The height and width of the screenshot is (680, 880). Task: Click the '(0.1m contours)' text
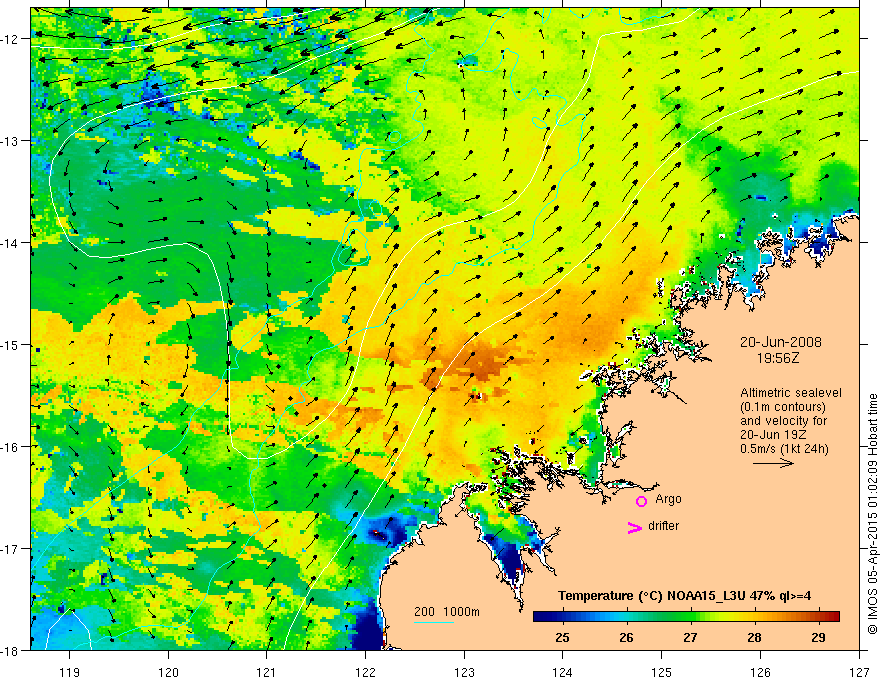(x=783, y=407)
